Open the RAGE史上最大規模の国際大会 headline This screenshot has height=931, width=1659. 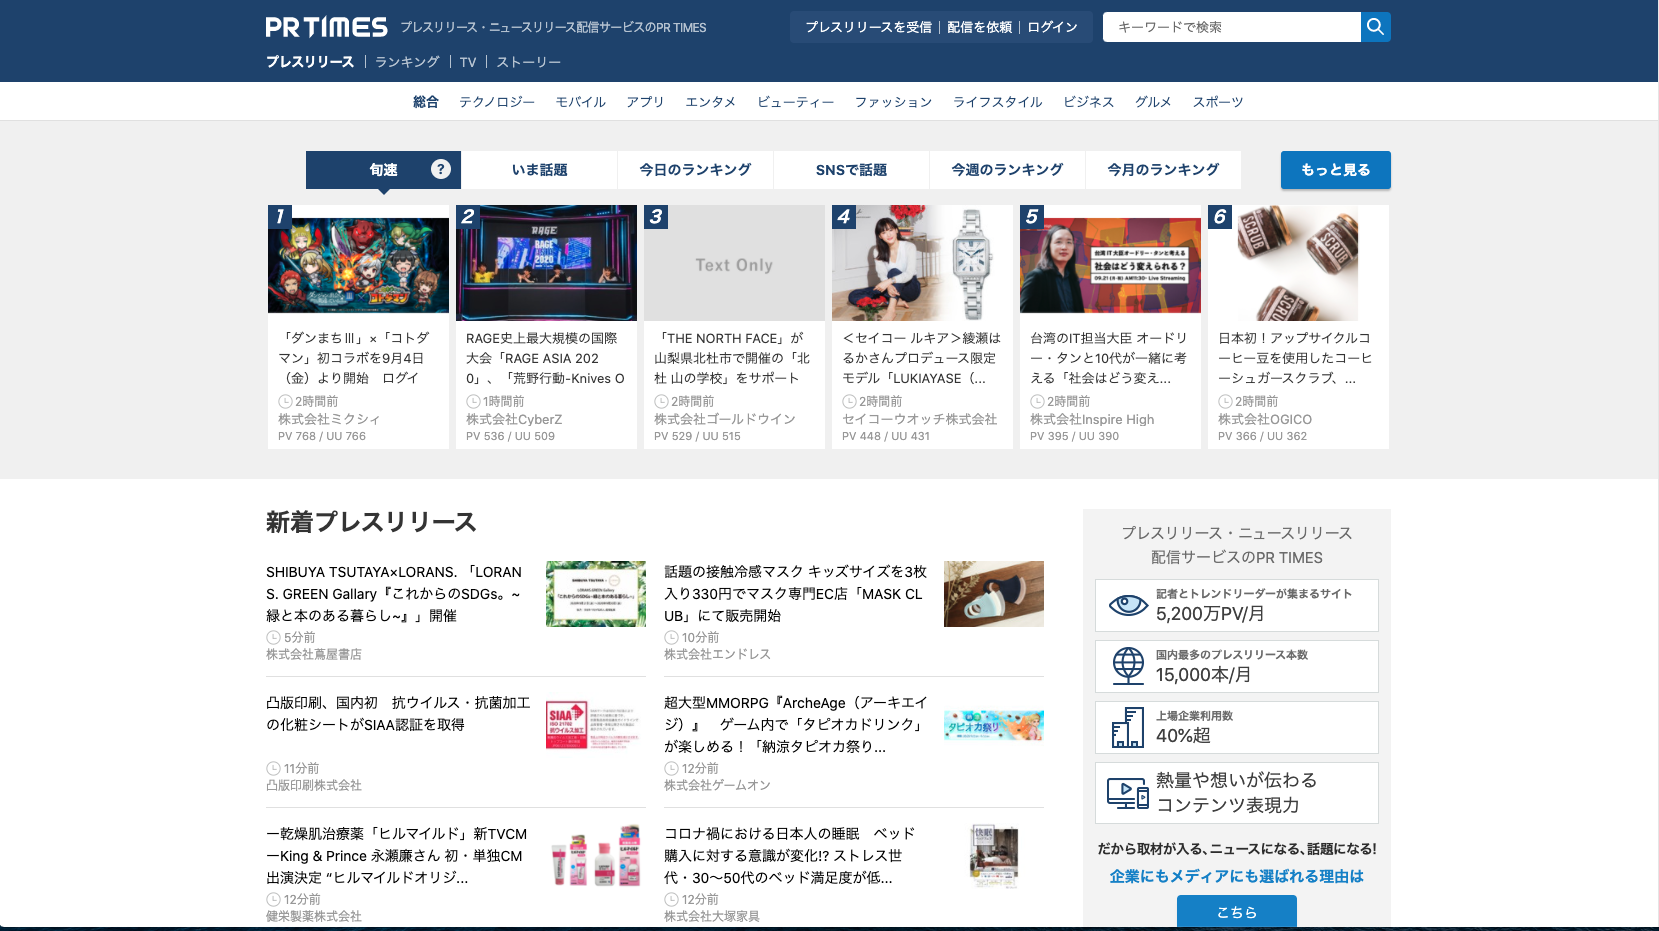tap(545, 358)
